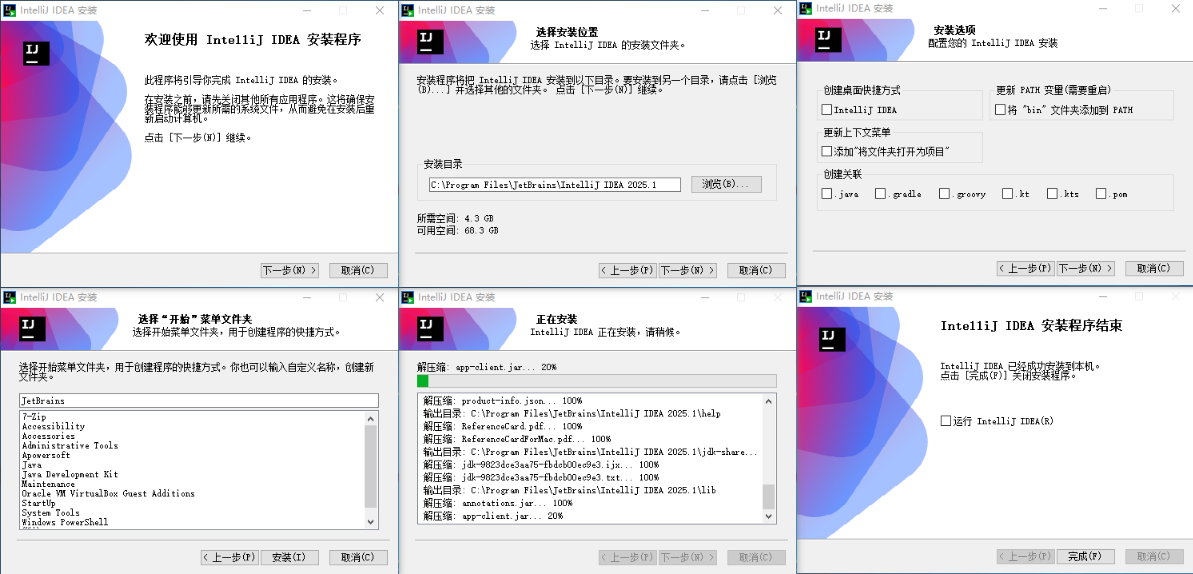Click 上一步(P) in the 安装选项 window
1193x574 pixels.
point(1026,268)
